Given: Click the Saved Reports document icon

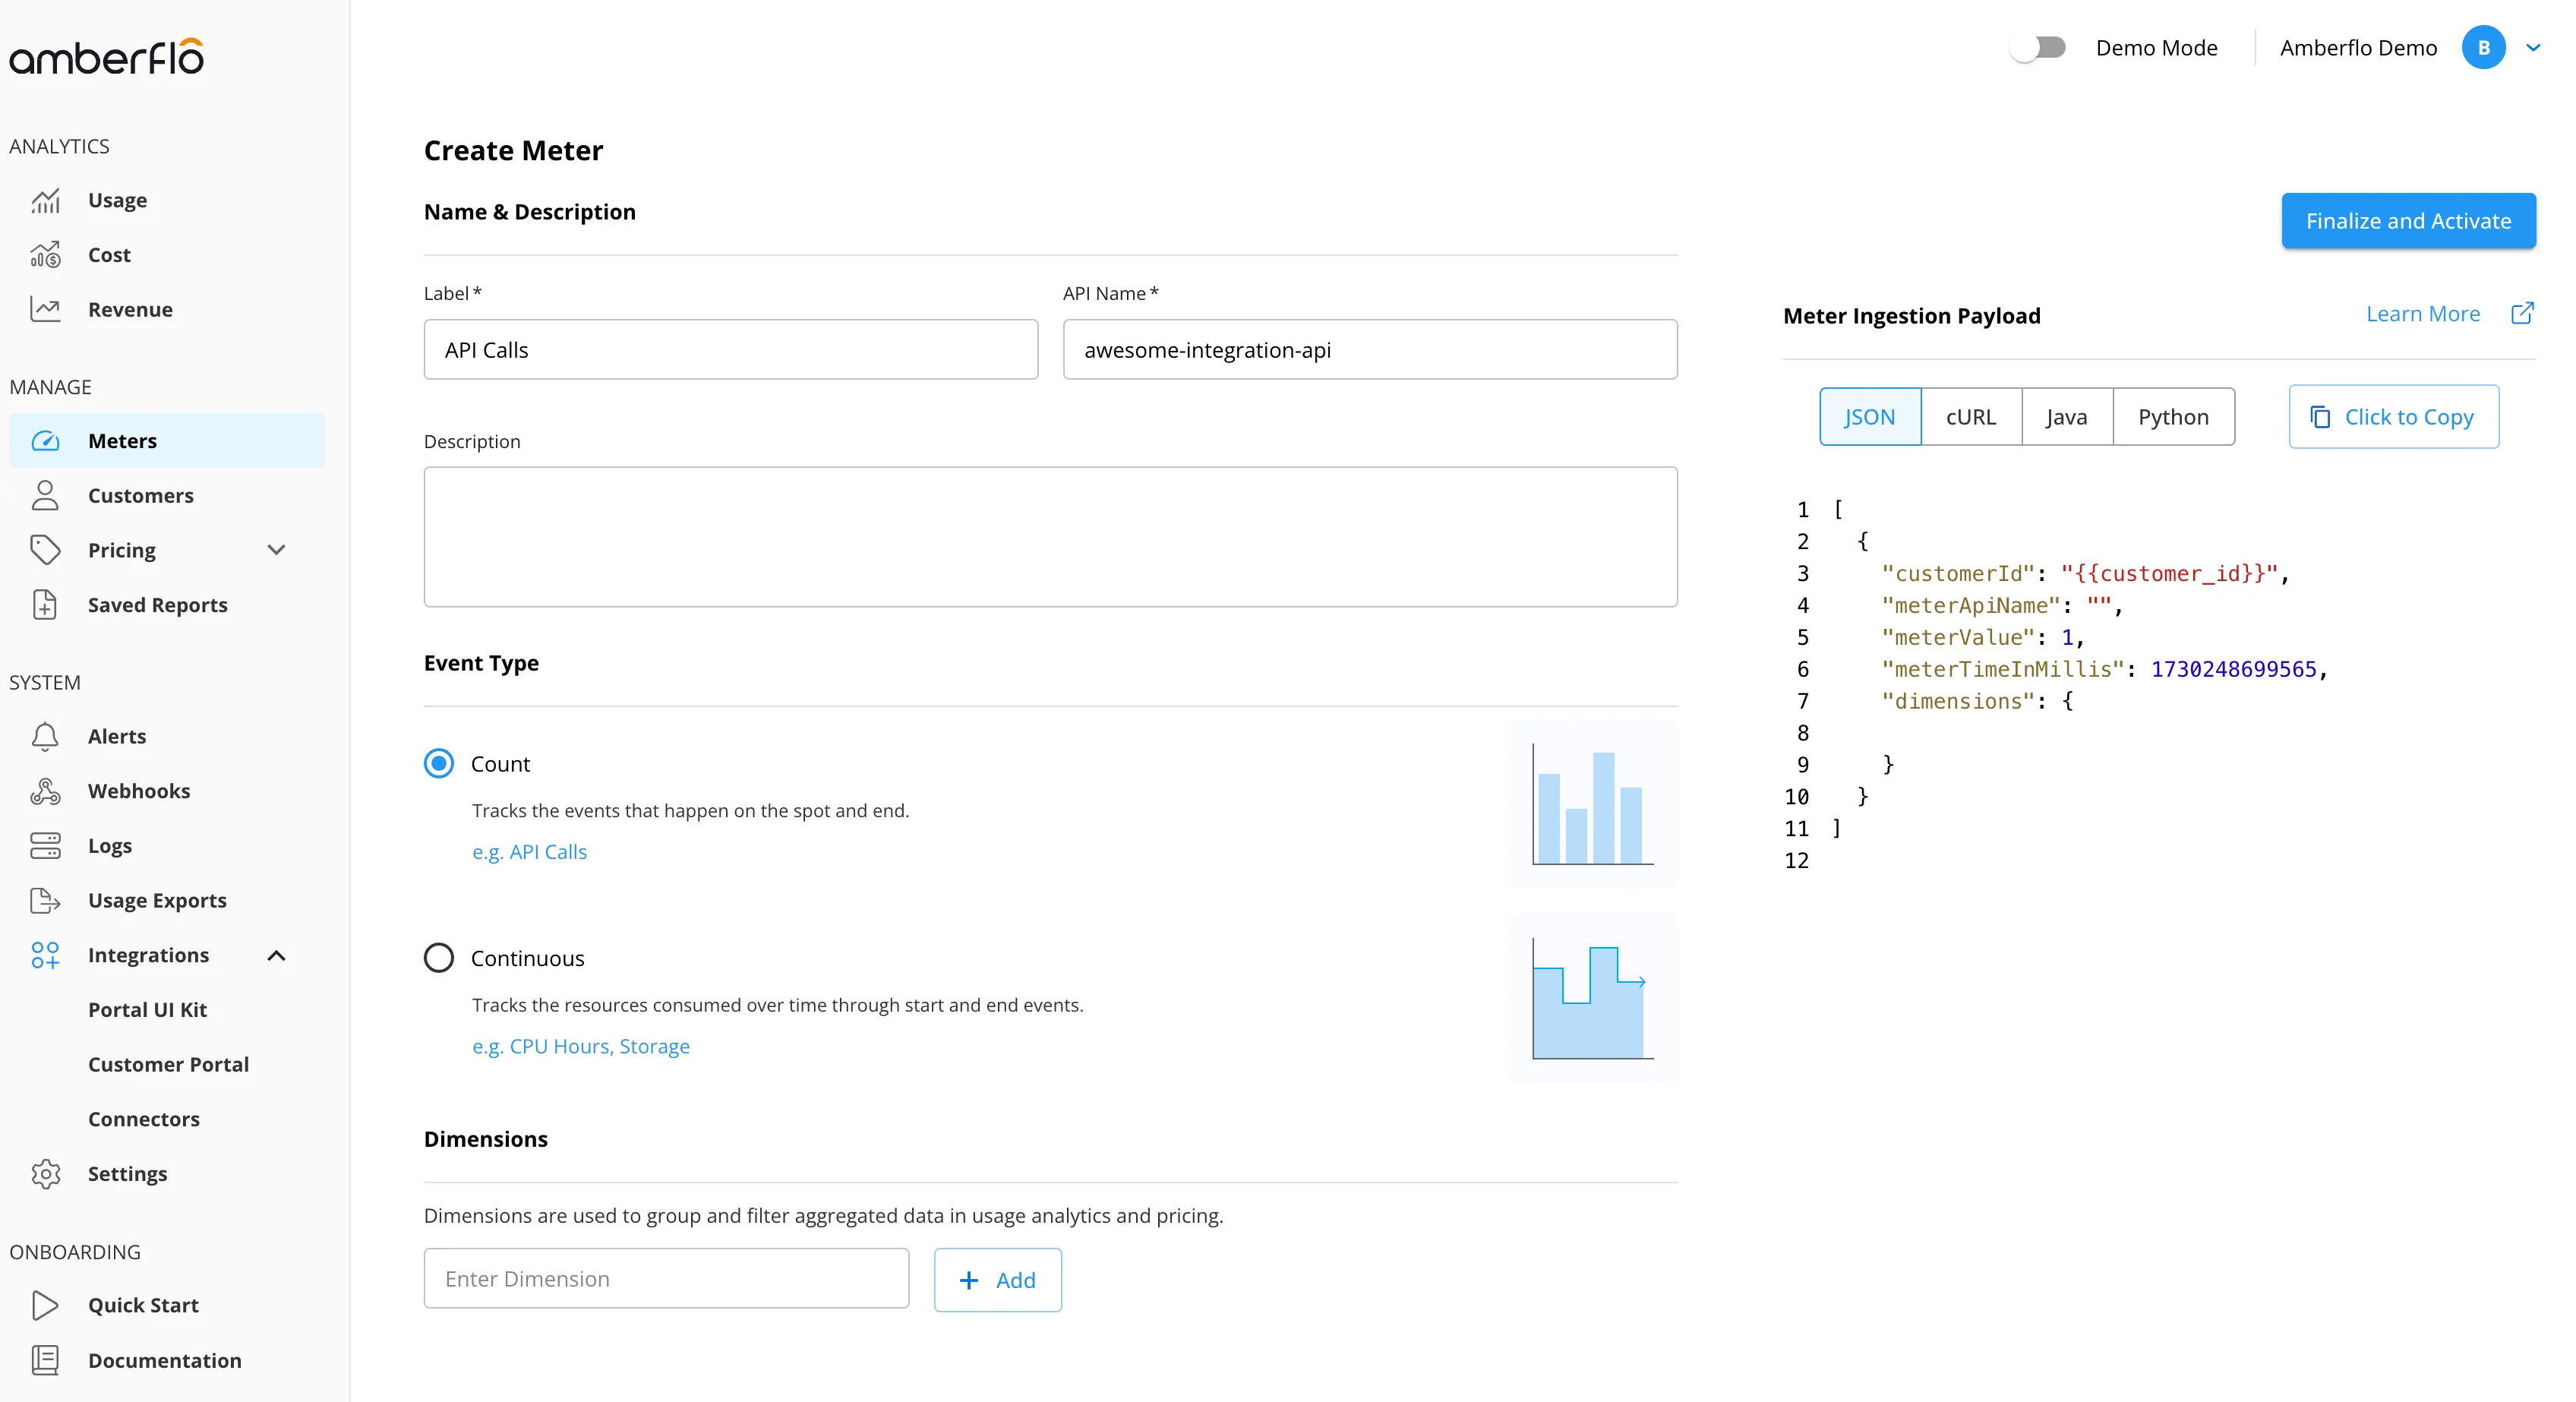Looking at the screenshot, I should click(x=45, y=605).
